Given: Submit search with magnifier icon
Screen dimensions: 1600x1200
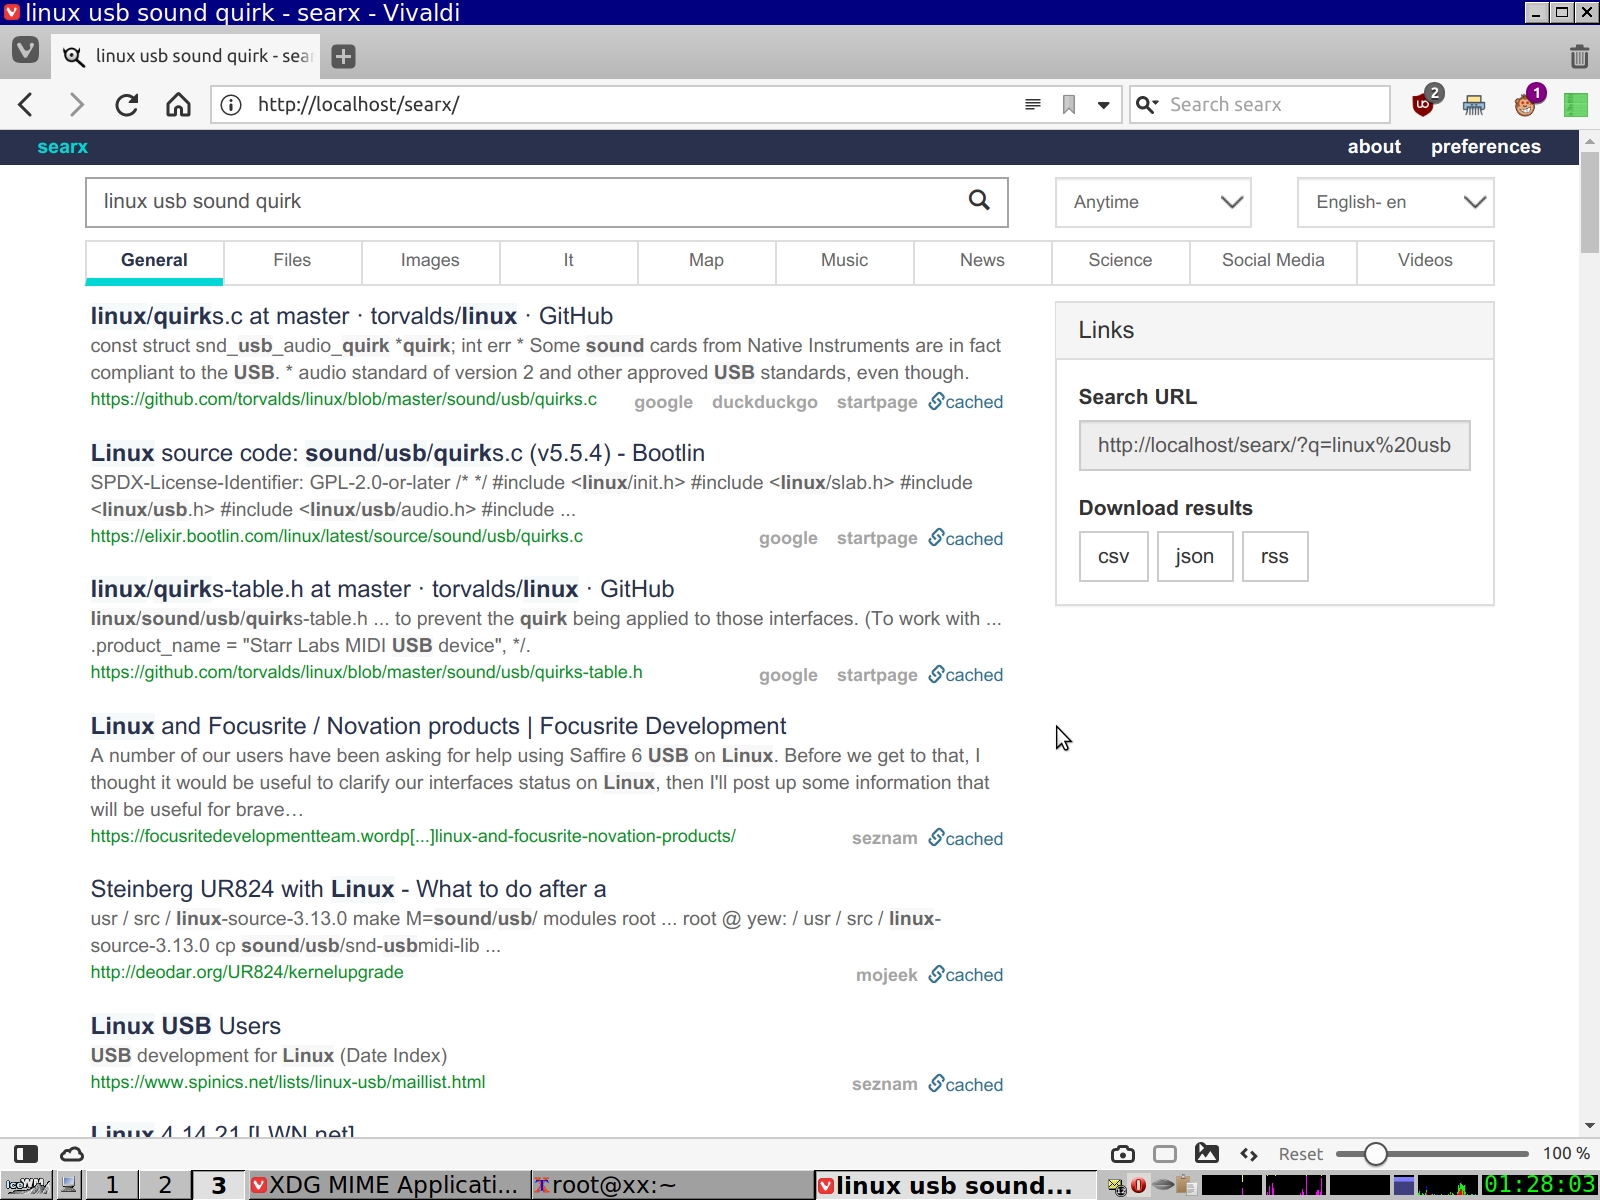Looking at the screenshot, I should pos(979,201).
